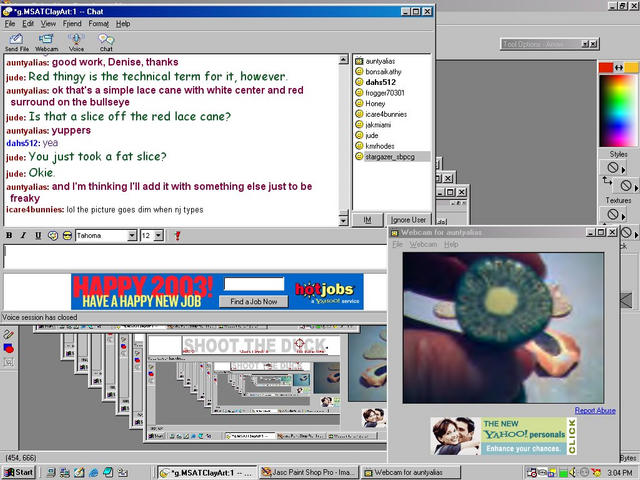Image resolution: width=640 pixels, height=480 pixels.
Task: Click the Send File toolbar icon
Action: coord(16,42)
